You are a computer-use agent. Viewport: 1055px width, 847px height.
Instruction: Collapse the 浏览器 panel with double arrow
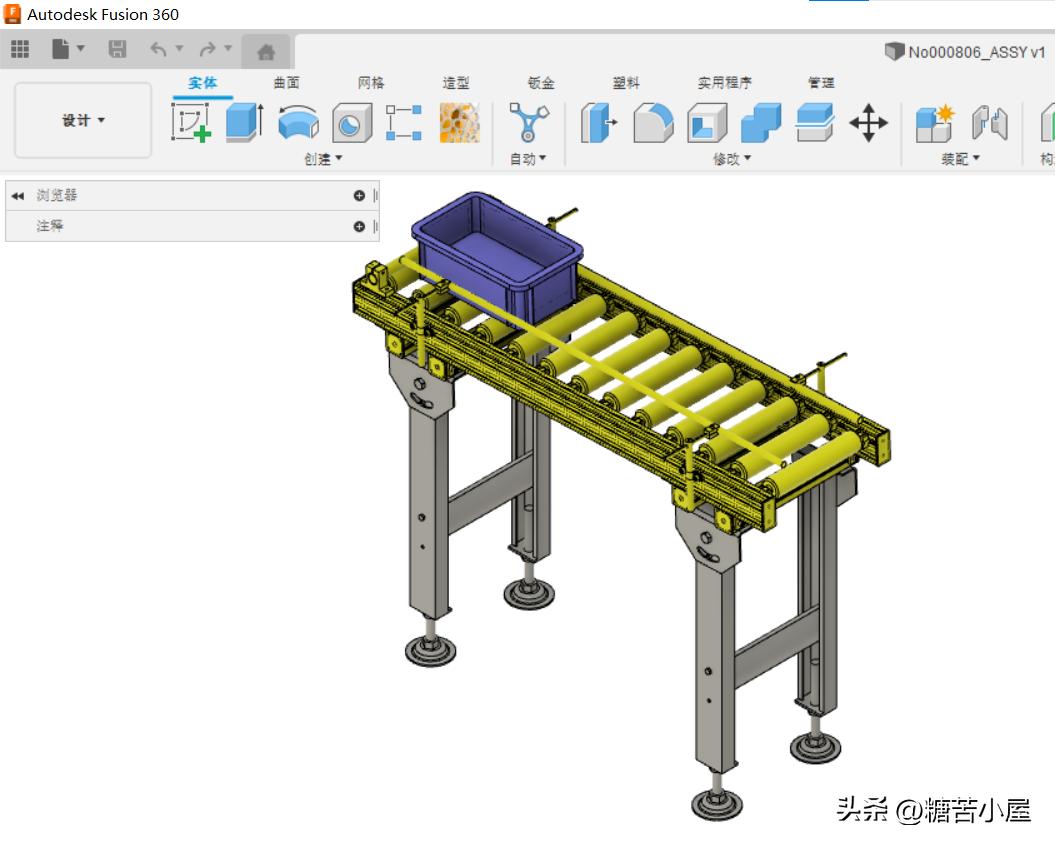[17, 196]
